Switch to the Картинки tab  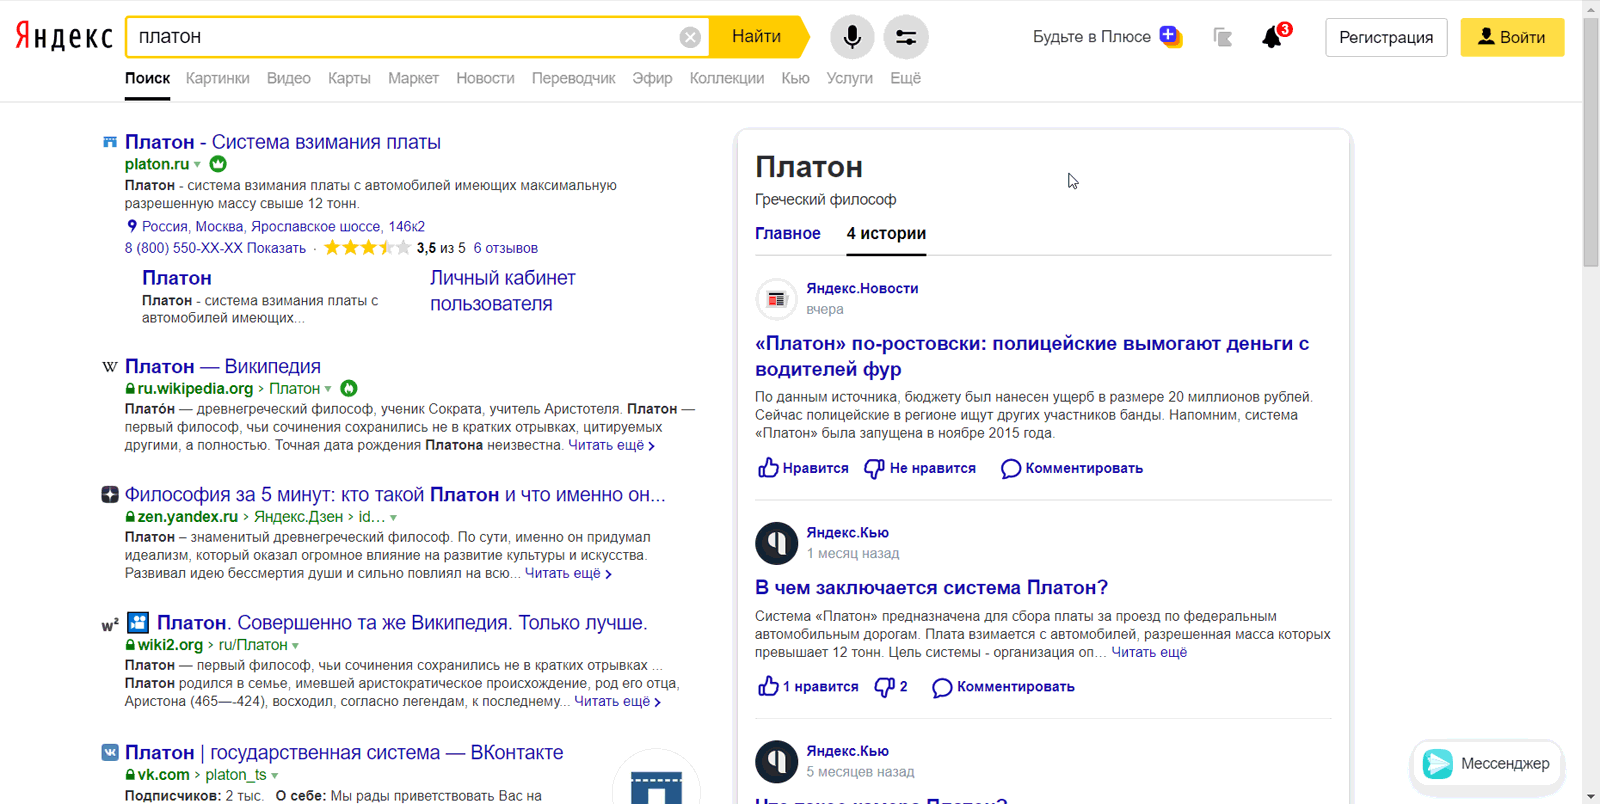coord(218,78)
